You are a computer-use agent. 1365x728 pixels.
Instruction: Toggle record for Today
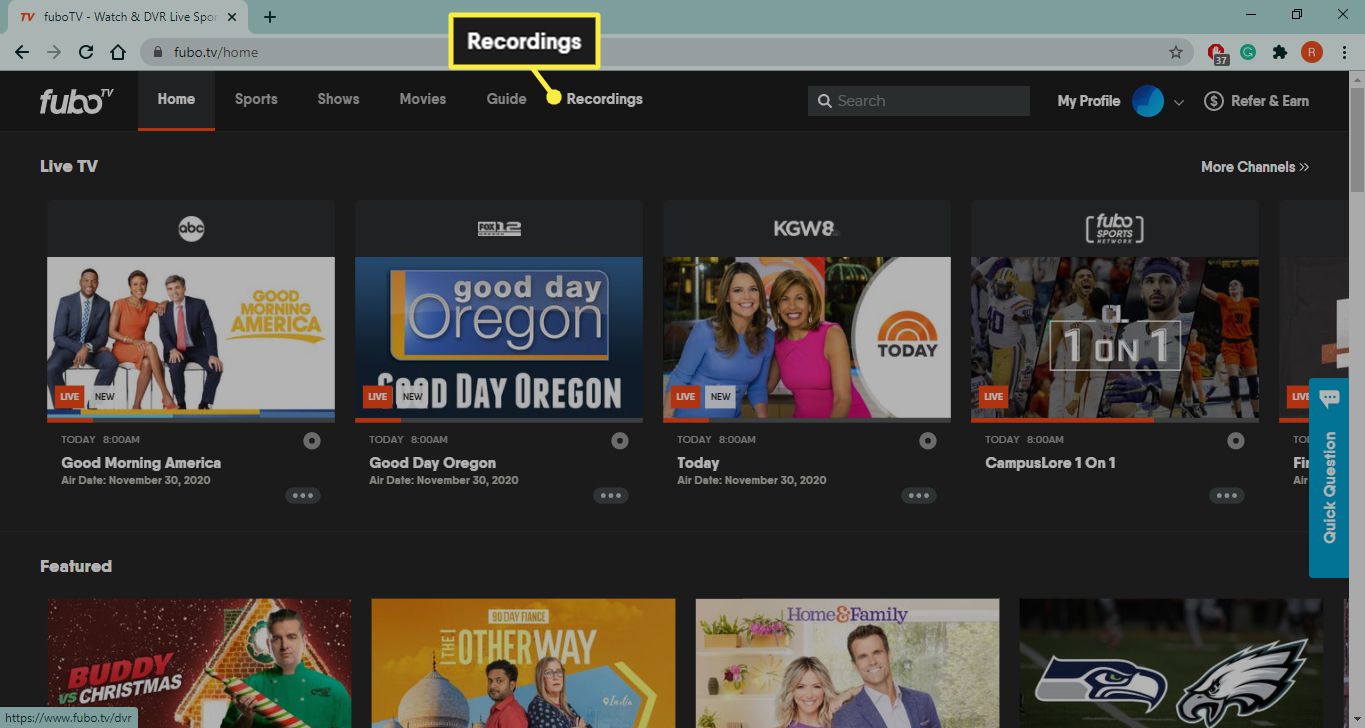pos(928,440)
